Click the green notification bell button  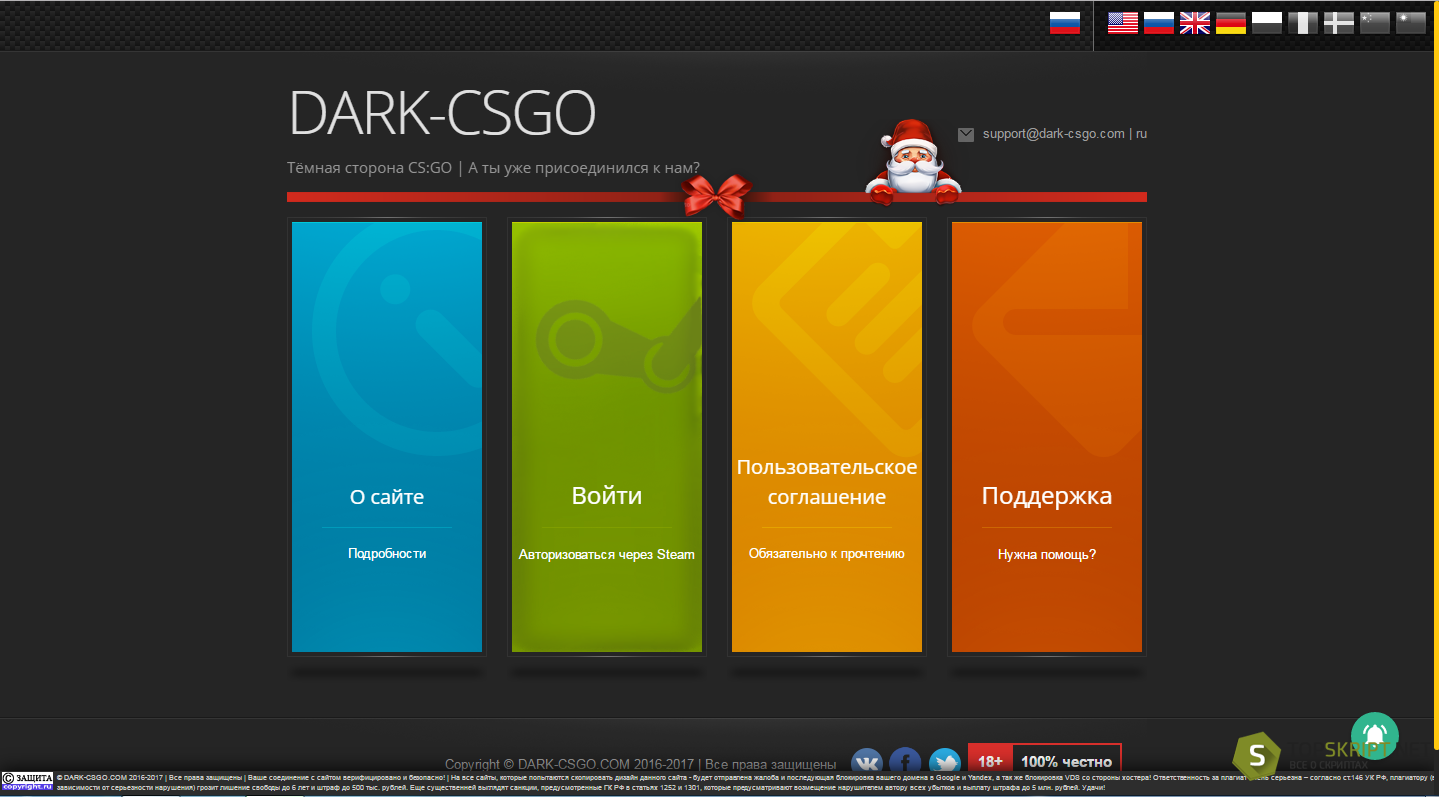click(1375, 735)
